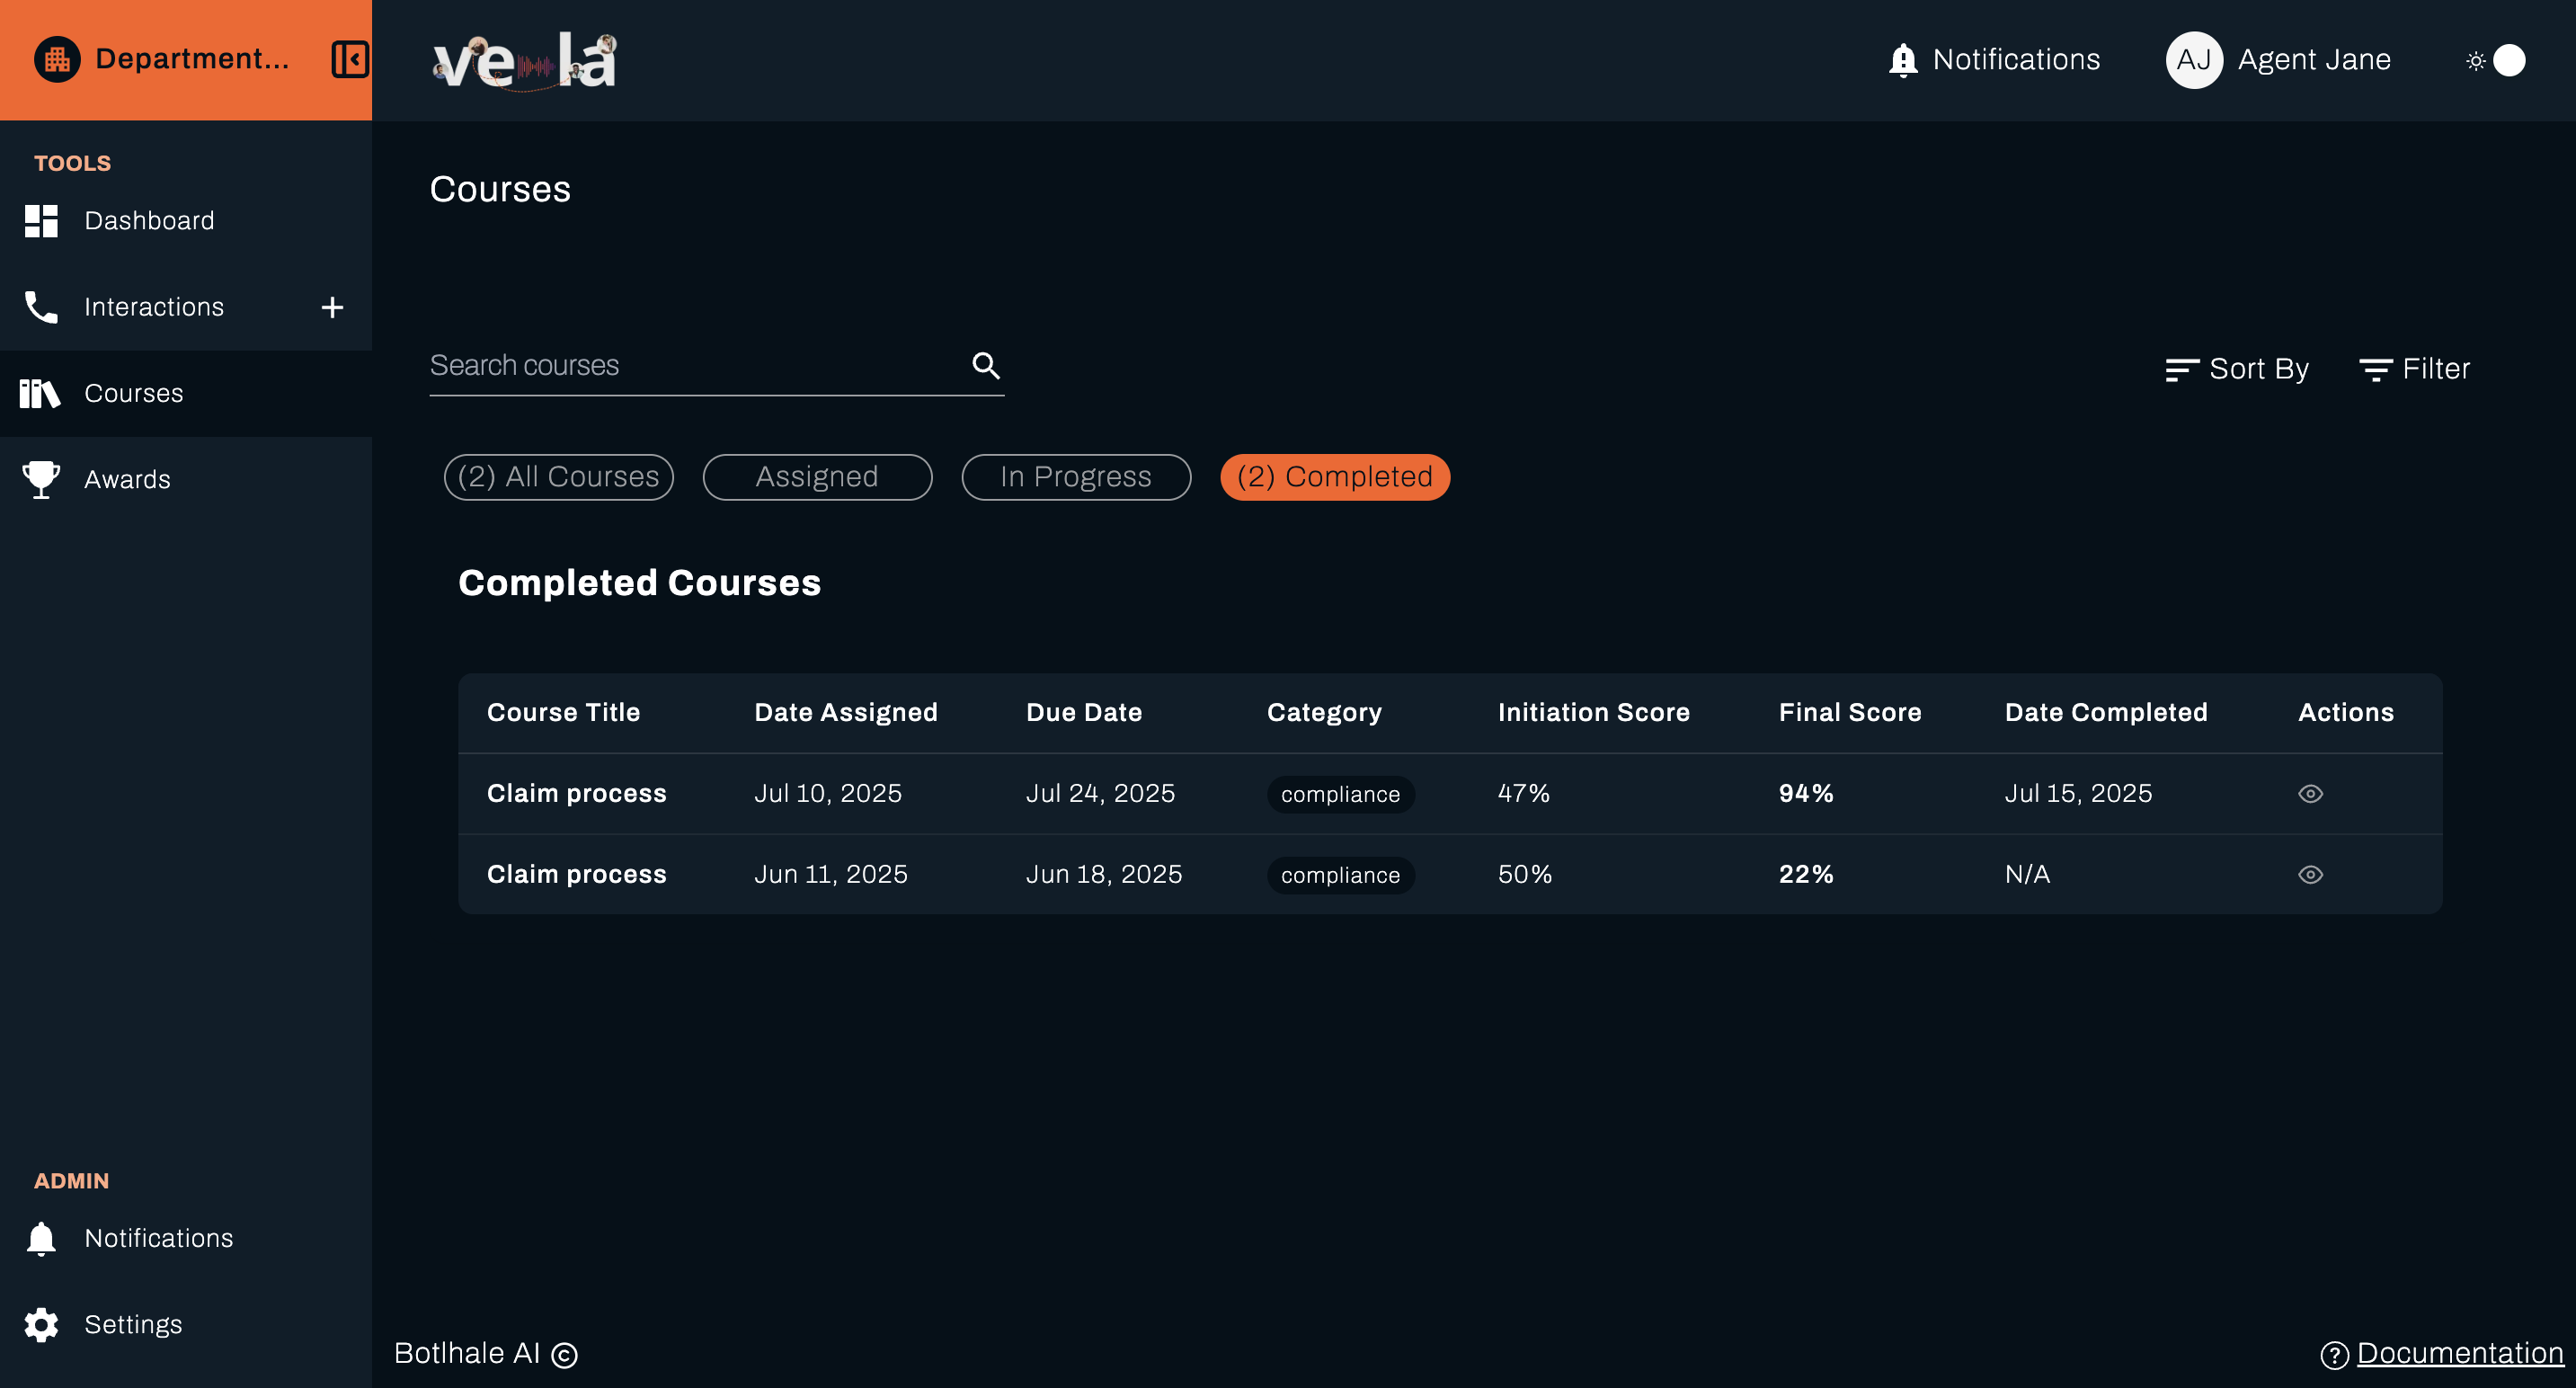Open the Courses library icon

tap(41, 393)
